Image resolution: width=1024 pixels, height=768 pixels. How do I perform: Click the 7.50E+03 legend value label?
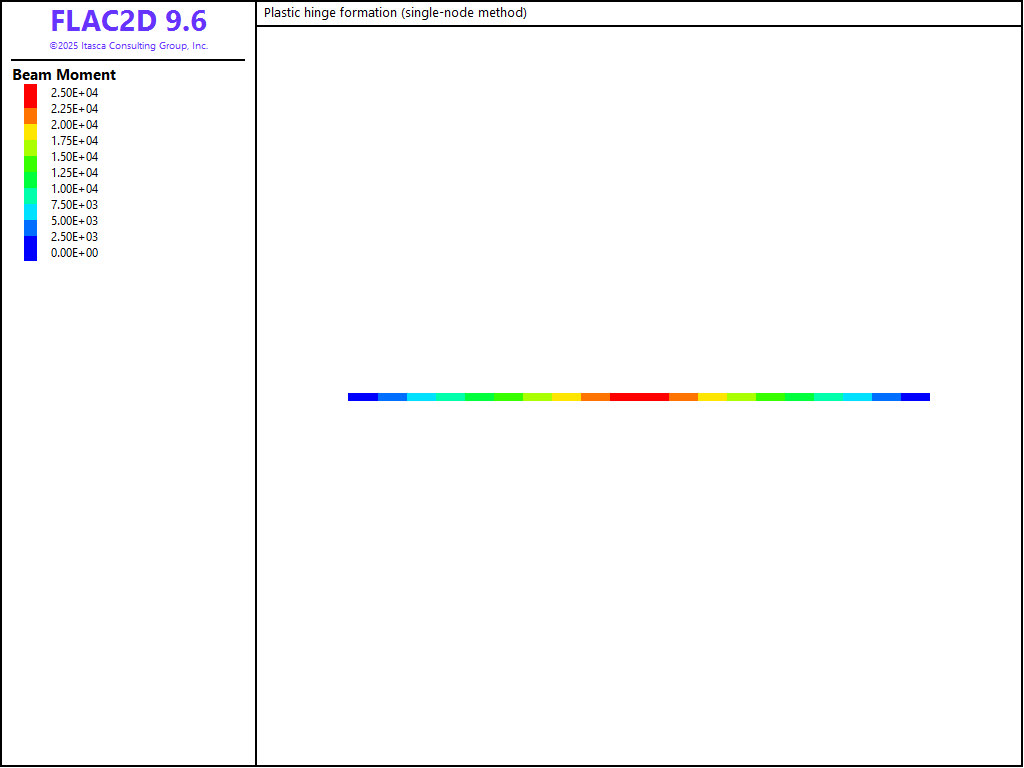point(75,205)
